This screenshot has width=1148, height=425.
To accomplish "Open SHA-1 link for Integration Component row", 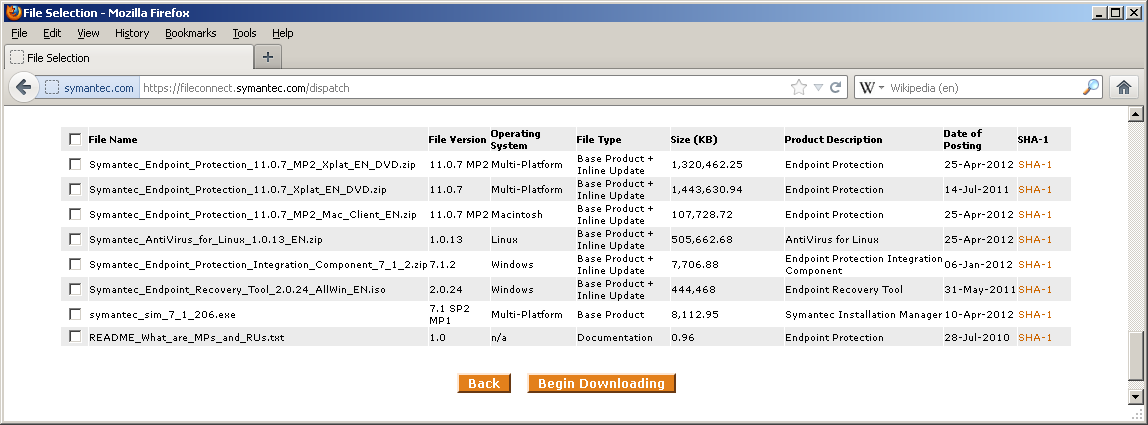I will pos(1035,265).
